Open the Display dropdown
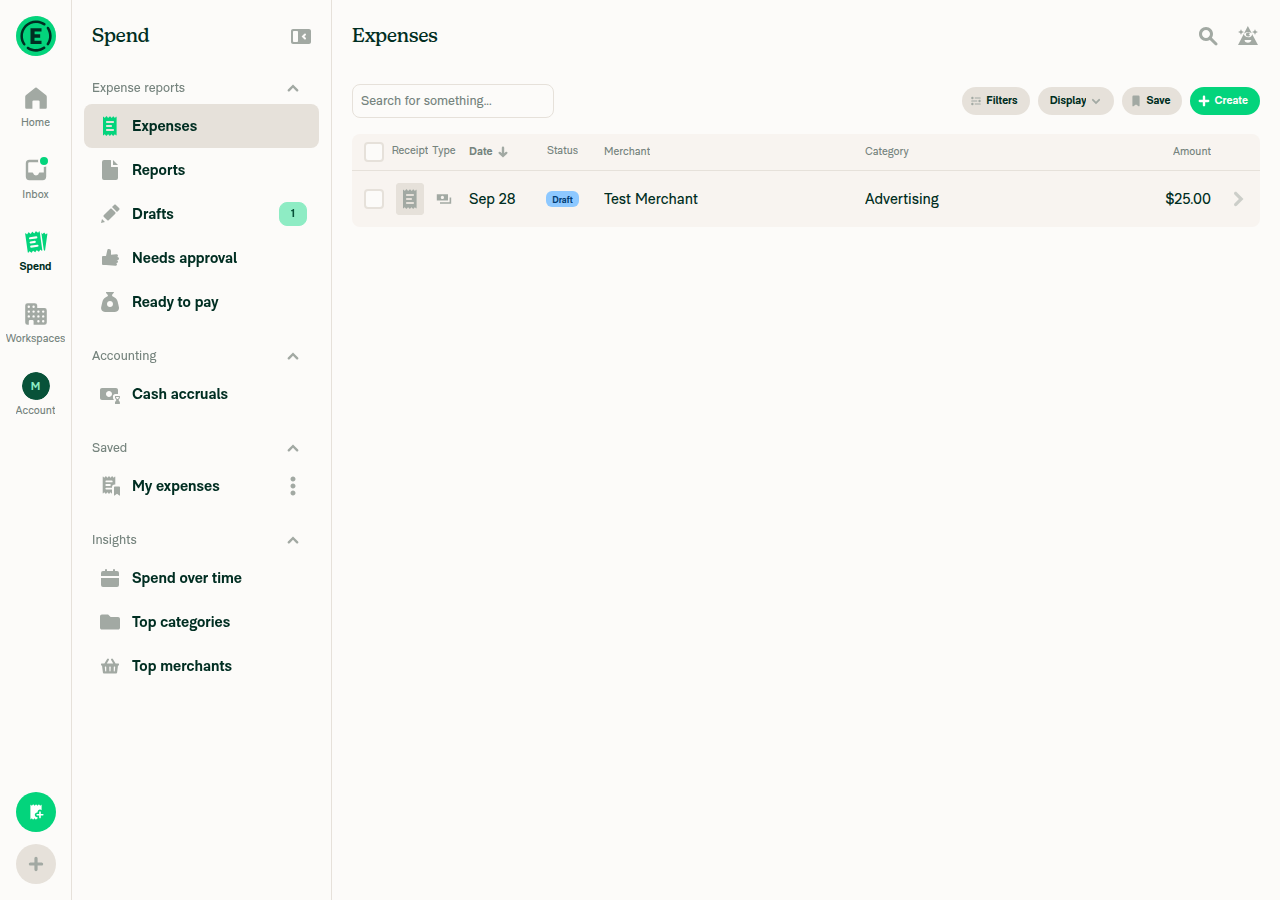 1076,101
